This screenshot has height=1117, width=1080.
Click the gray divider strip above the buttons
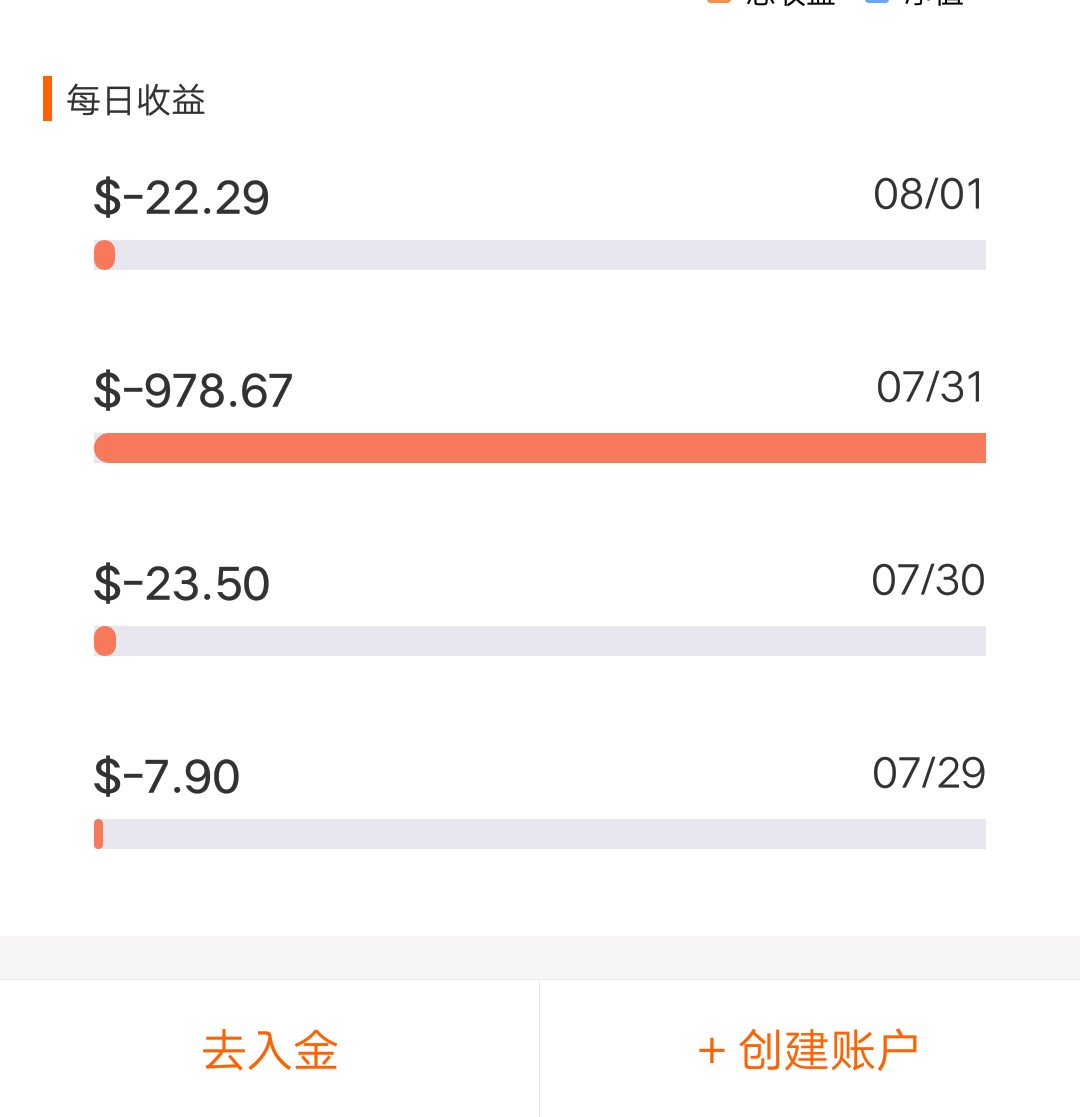[540, 957]
